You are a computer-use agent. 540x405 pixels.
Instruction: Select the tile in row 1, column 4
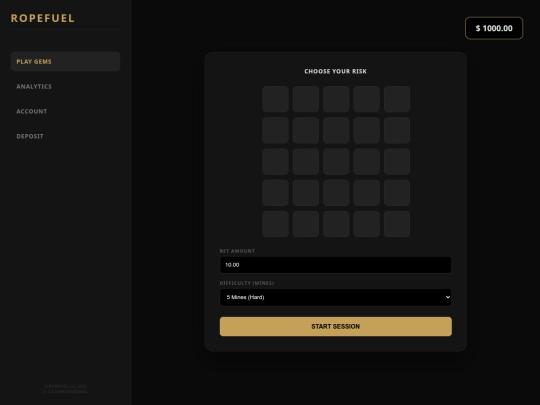click(x=366, y=99)
